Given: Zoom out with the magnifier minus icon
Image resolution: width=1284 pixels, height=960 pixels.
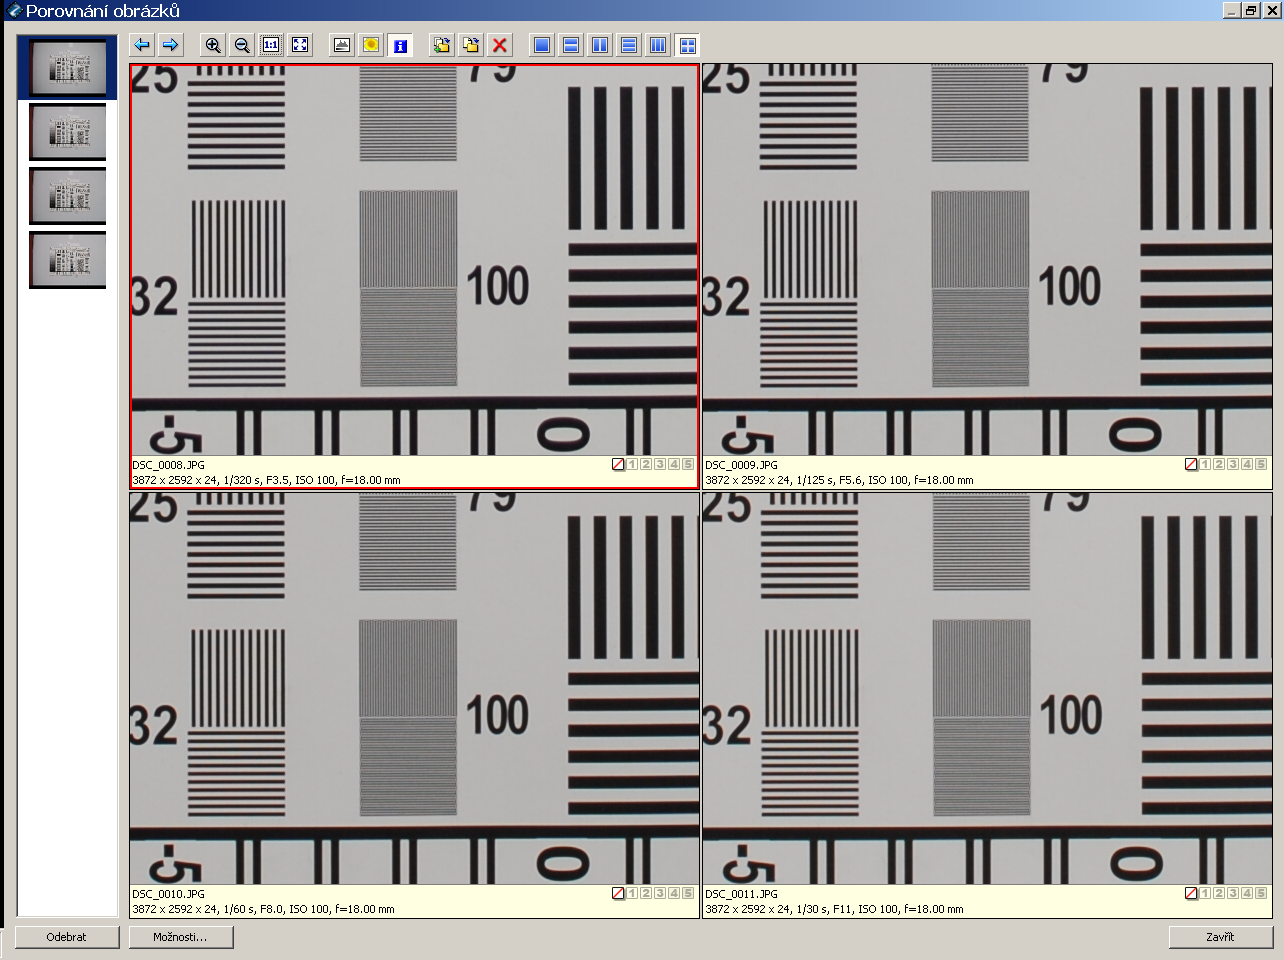Looking at the screenshot, I should (242, 45).
